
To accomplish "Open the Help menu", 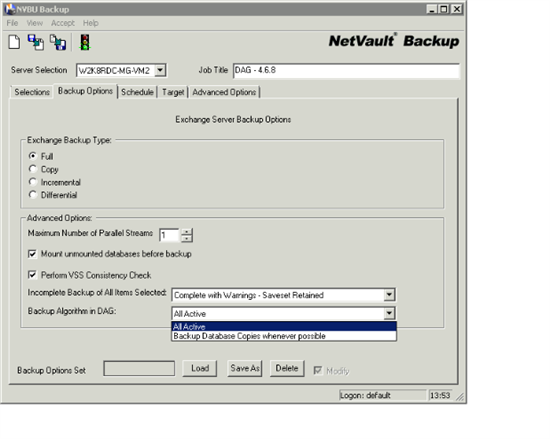I will 90,23.
